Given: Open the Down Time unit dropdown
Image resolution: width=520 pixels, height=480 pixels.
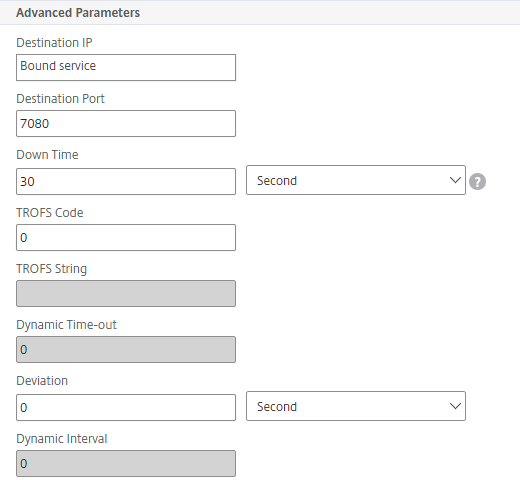Looking at the screenshot, I should pyautogui.click(x=356, y=180).
